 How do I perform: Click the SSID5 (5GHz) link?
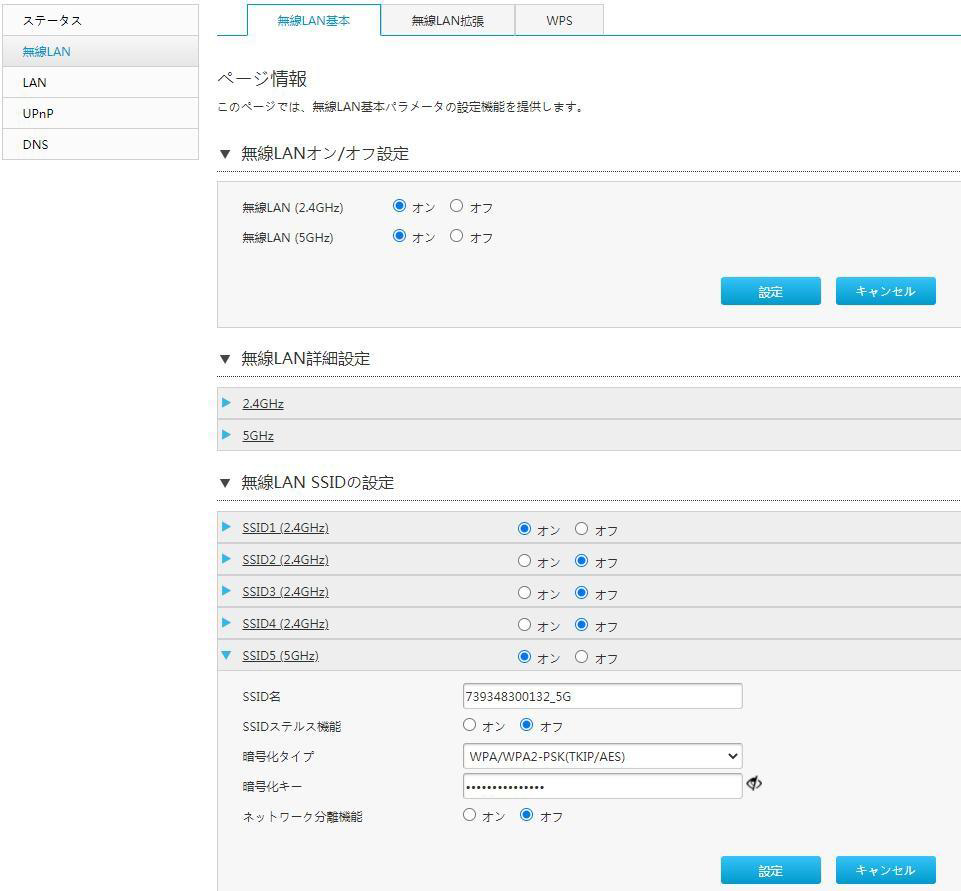pos(281,656)
